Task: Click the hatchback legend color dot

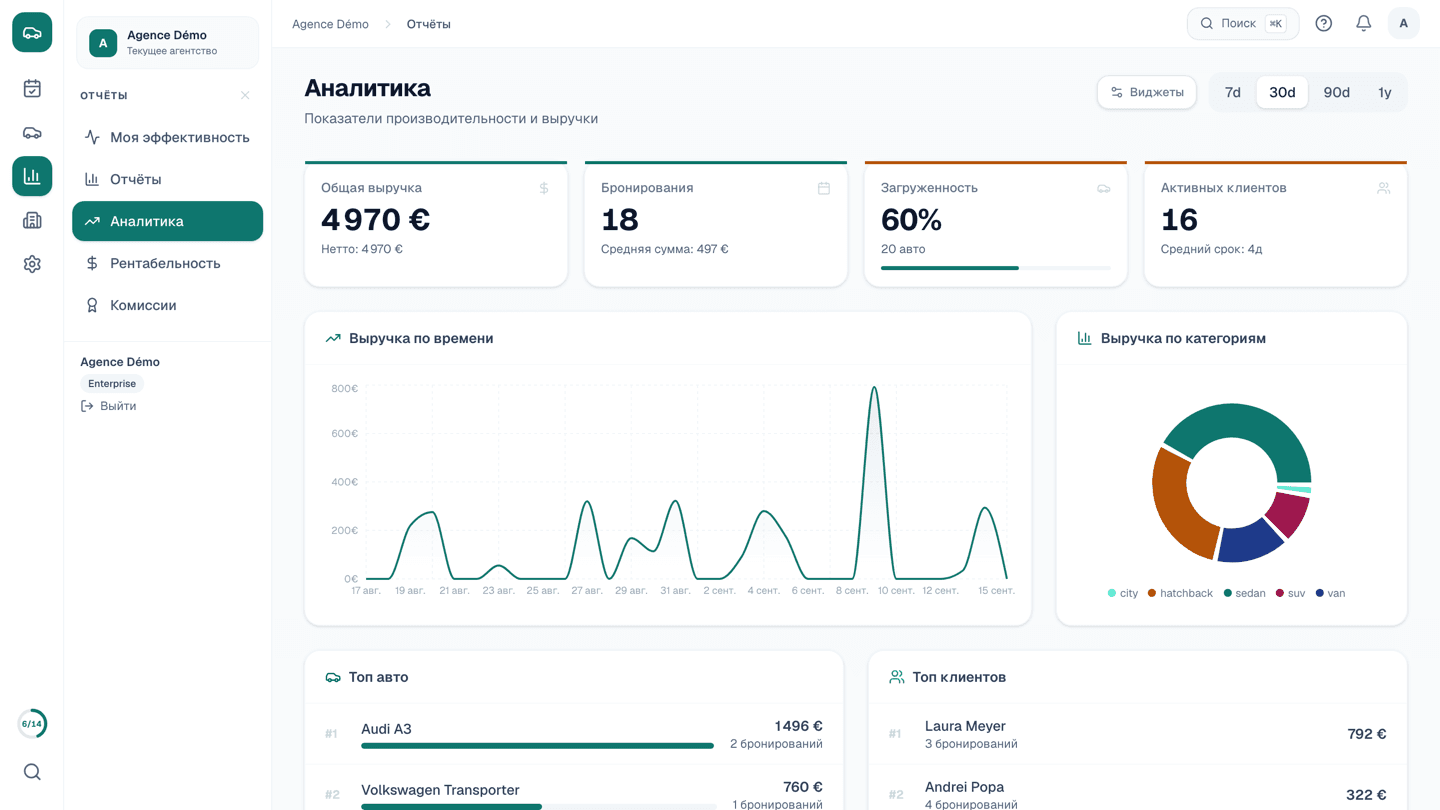Action: (1152, 593)
